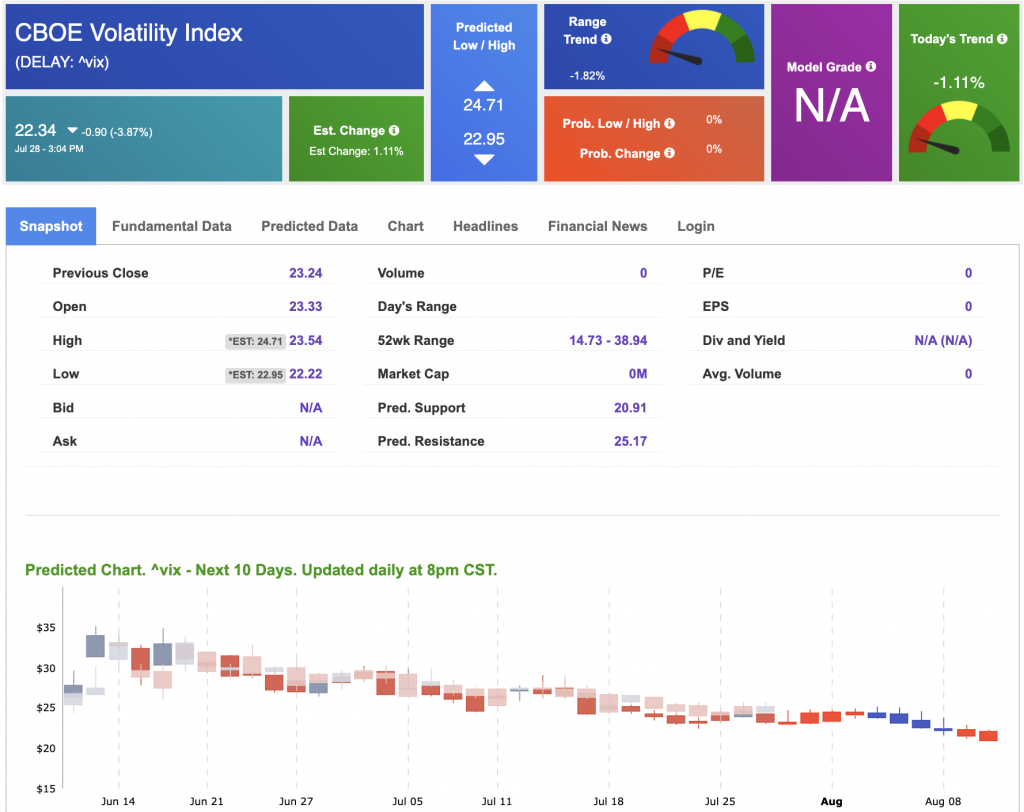Click the EPS value 0
This screenshot has width=1024, height=812.
tap(968, 306)
